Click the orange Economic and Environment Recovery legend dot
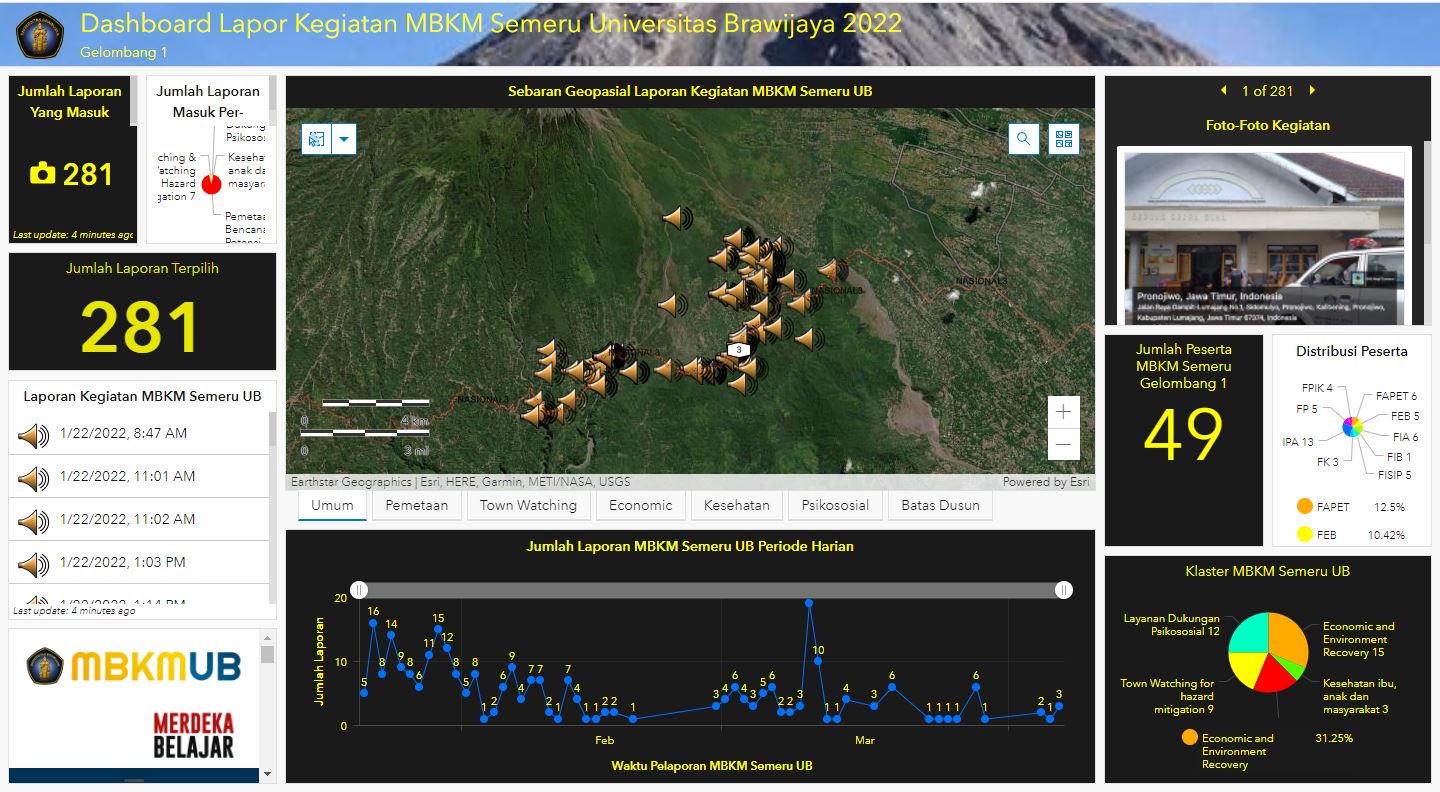 tap(1189, 737)
